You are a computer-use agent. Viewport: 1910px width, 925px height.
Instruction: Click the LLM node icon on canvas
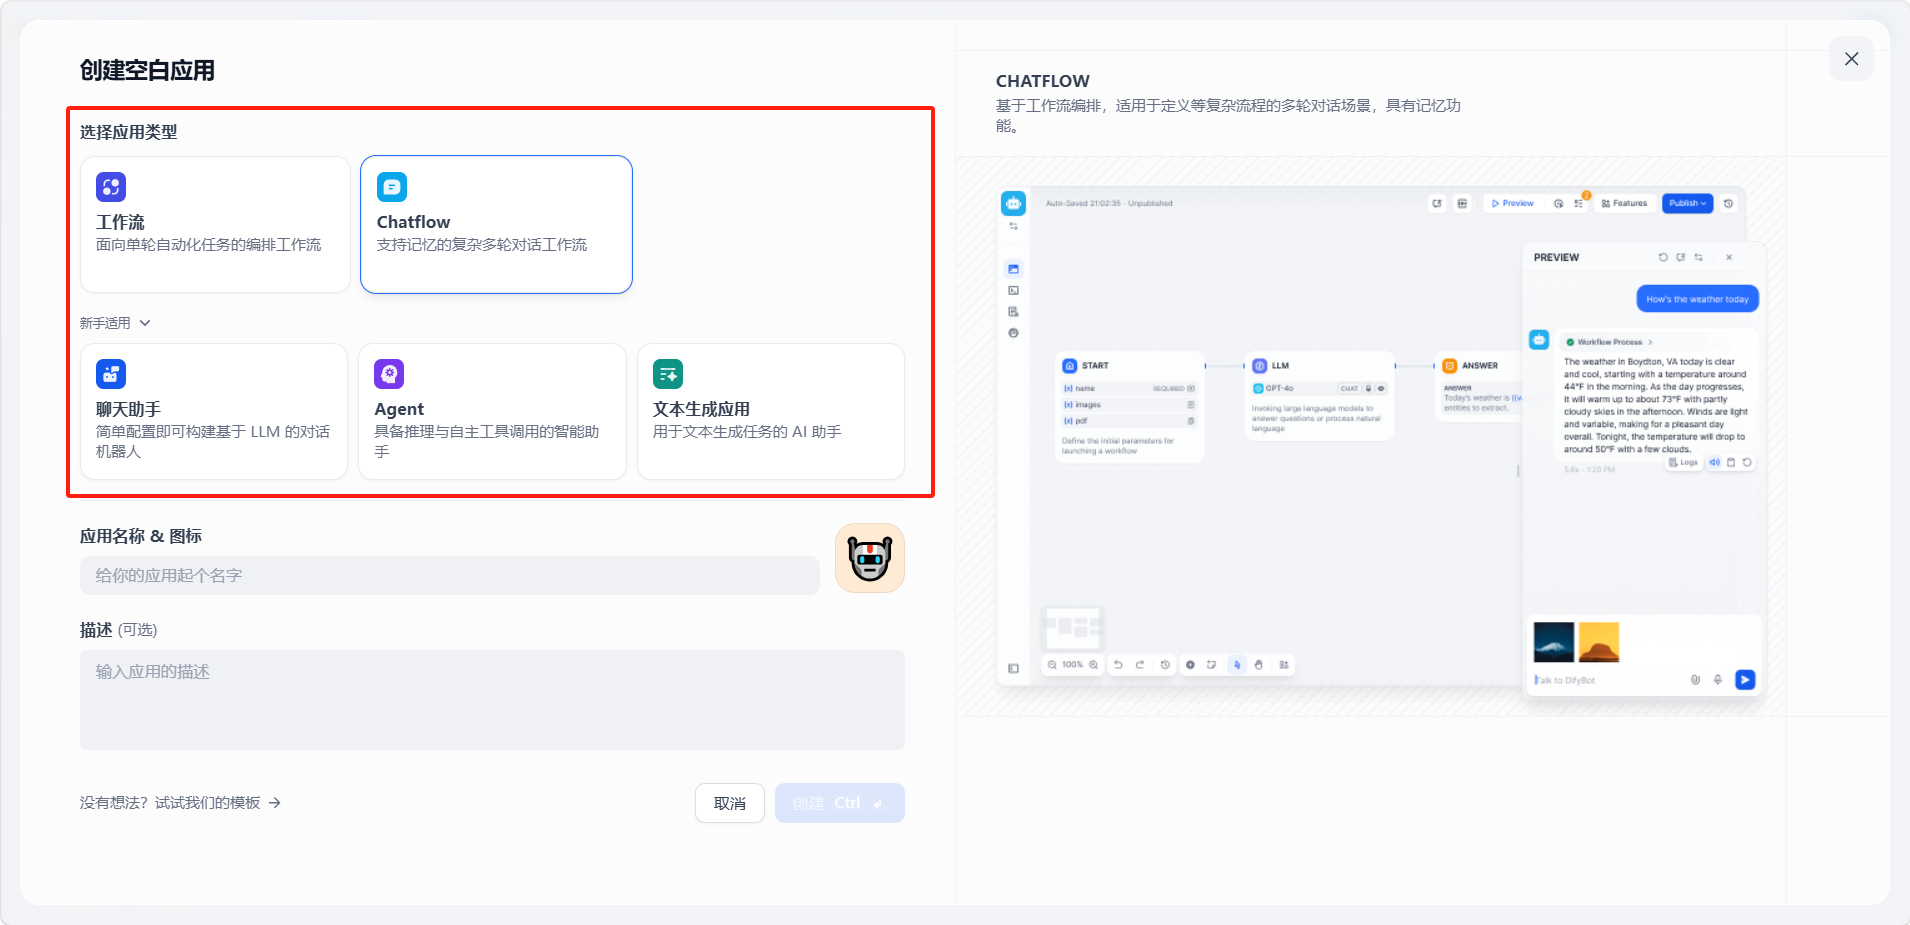[1259, 366]
